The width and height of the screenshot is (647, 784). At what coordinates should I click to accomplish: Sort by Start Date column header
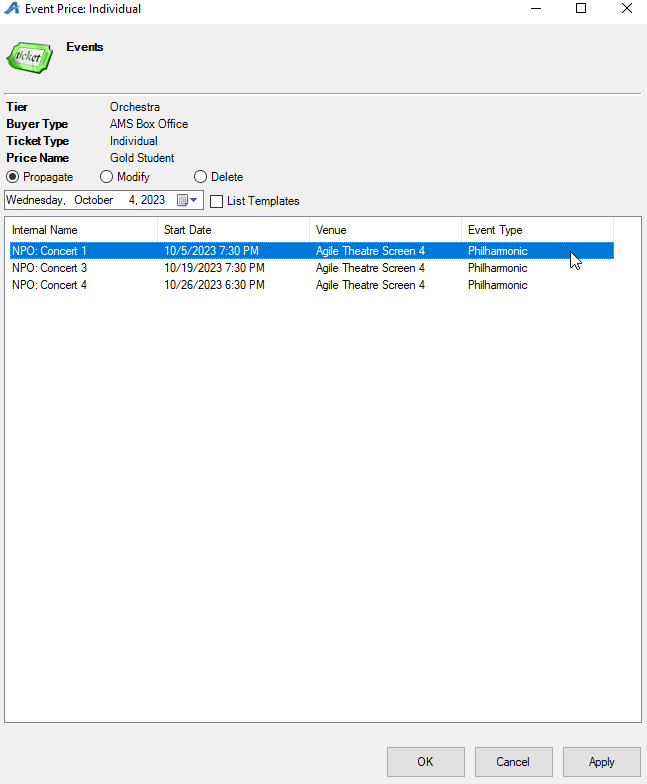pos(233,230)
